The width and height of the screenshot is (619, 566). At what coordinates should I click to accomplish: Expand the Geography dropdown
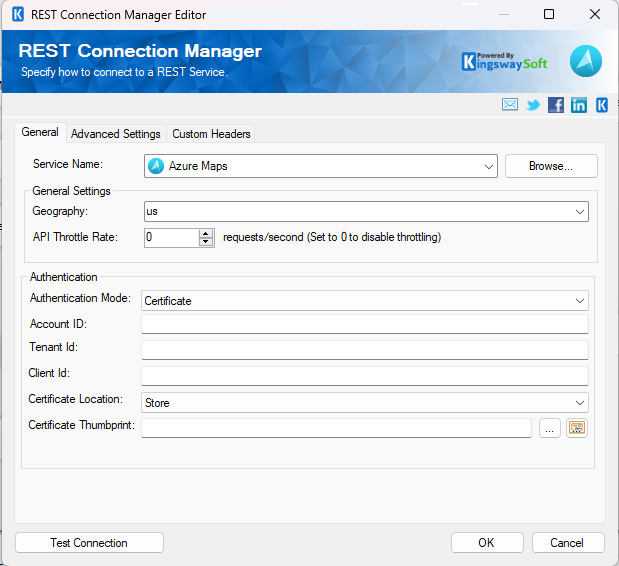[x=580, y=212]
